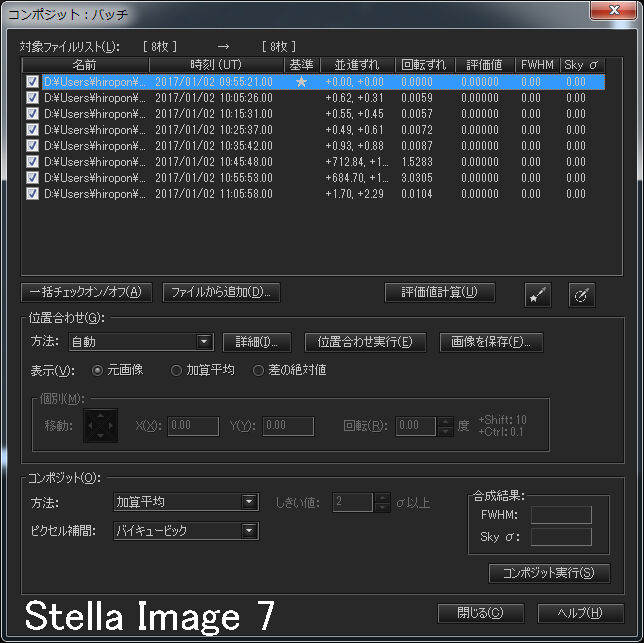Sort by the FWHM column header
The image size is (644, 643).
click(537, 65)
